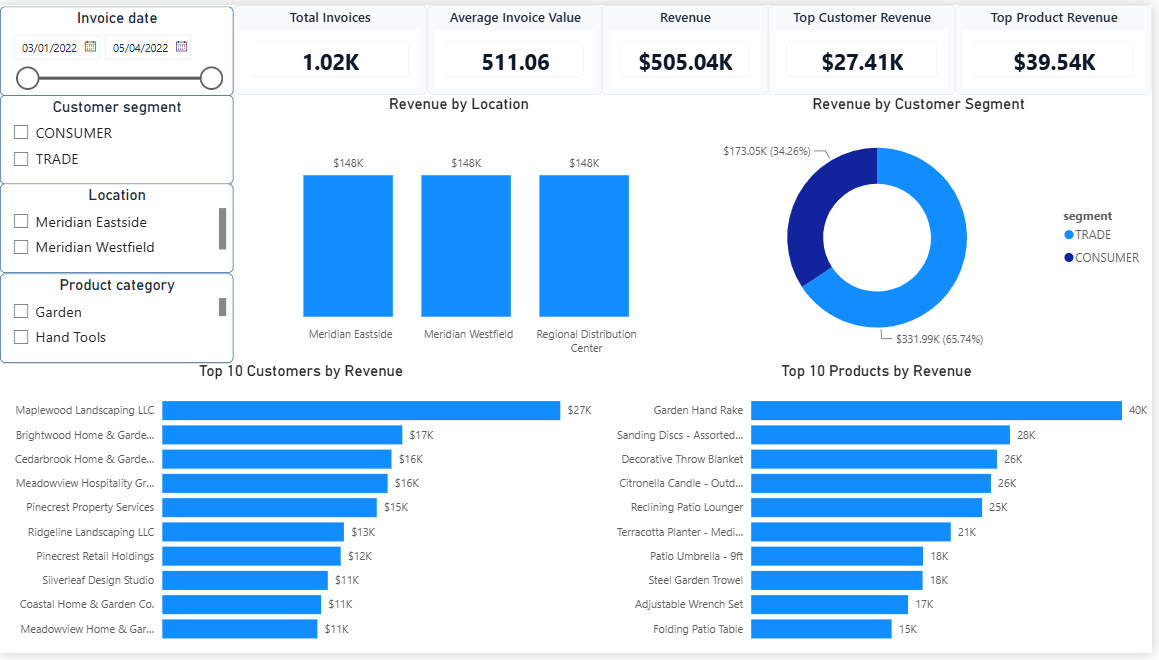Click the right handle of the date slider
The height and width of the screenshot is (660, 1159).
(x=211, y=78)
